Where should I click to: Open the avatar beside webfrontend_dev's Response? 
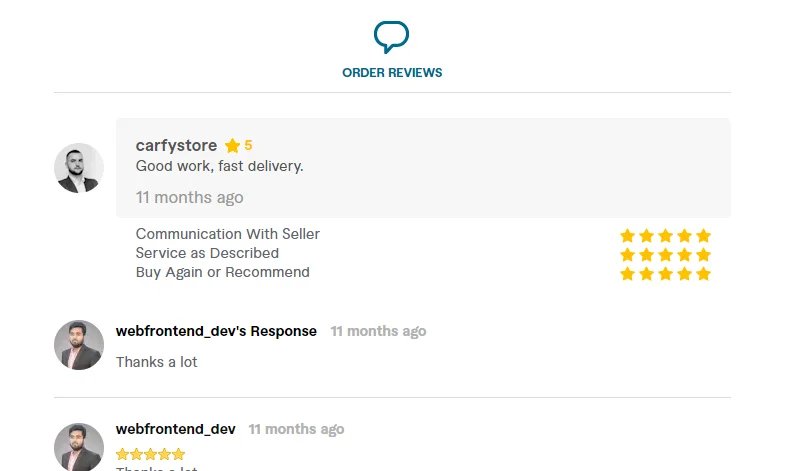[79, 345]
